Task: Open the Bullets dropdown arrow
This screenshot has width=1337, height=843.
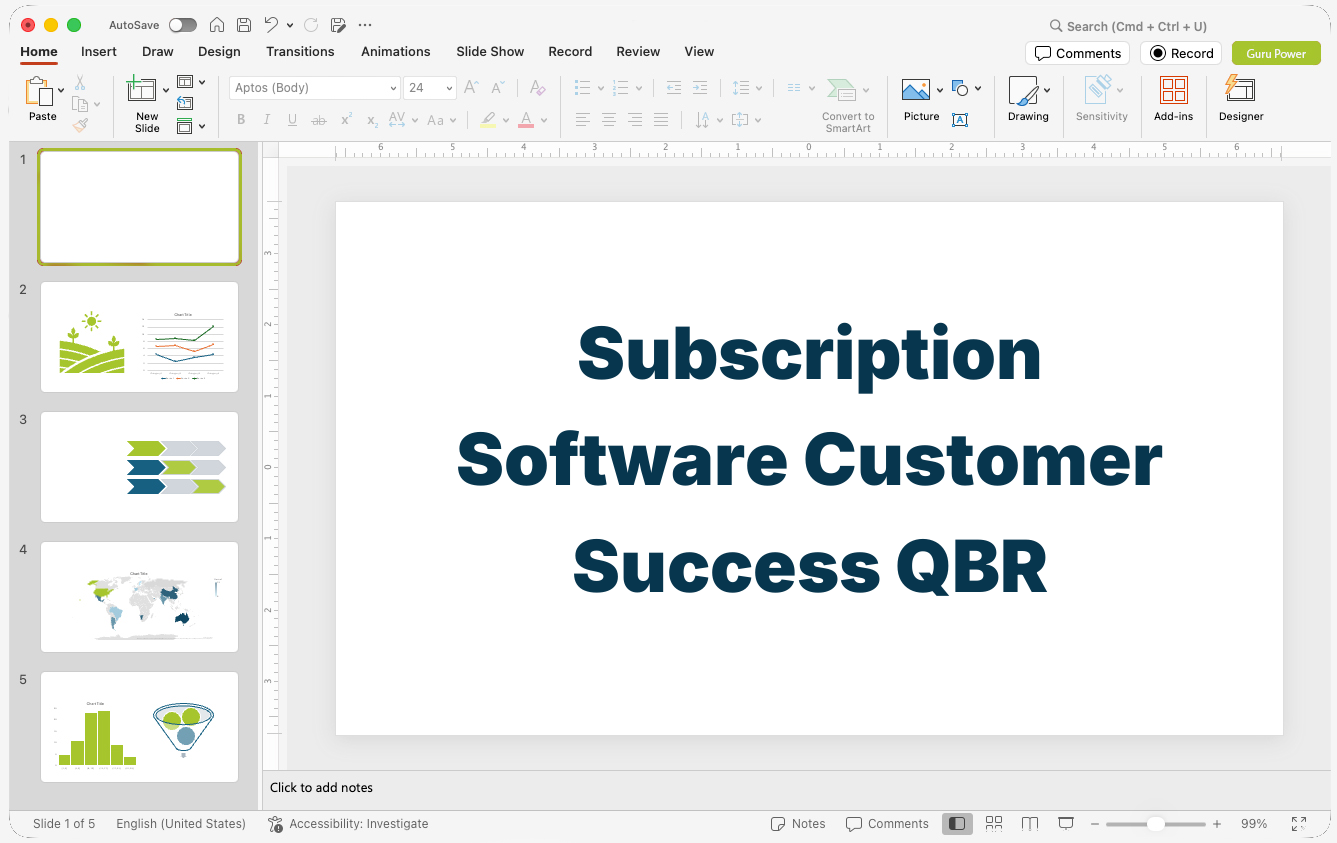Action: coord(601,88)
